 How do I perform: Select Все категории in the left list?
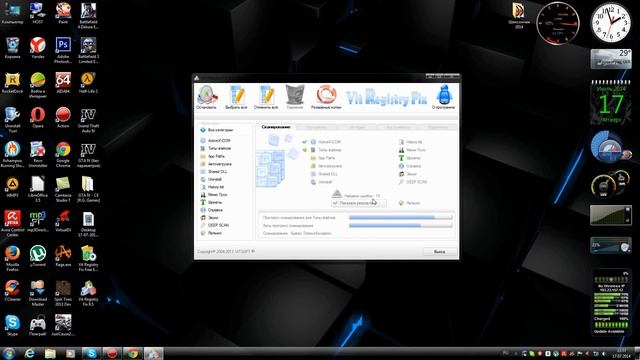pos(217,130)
